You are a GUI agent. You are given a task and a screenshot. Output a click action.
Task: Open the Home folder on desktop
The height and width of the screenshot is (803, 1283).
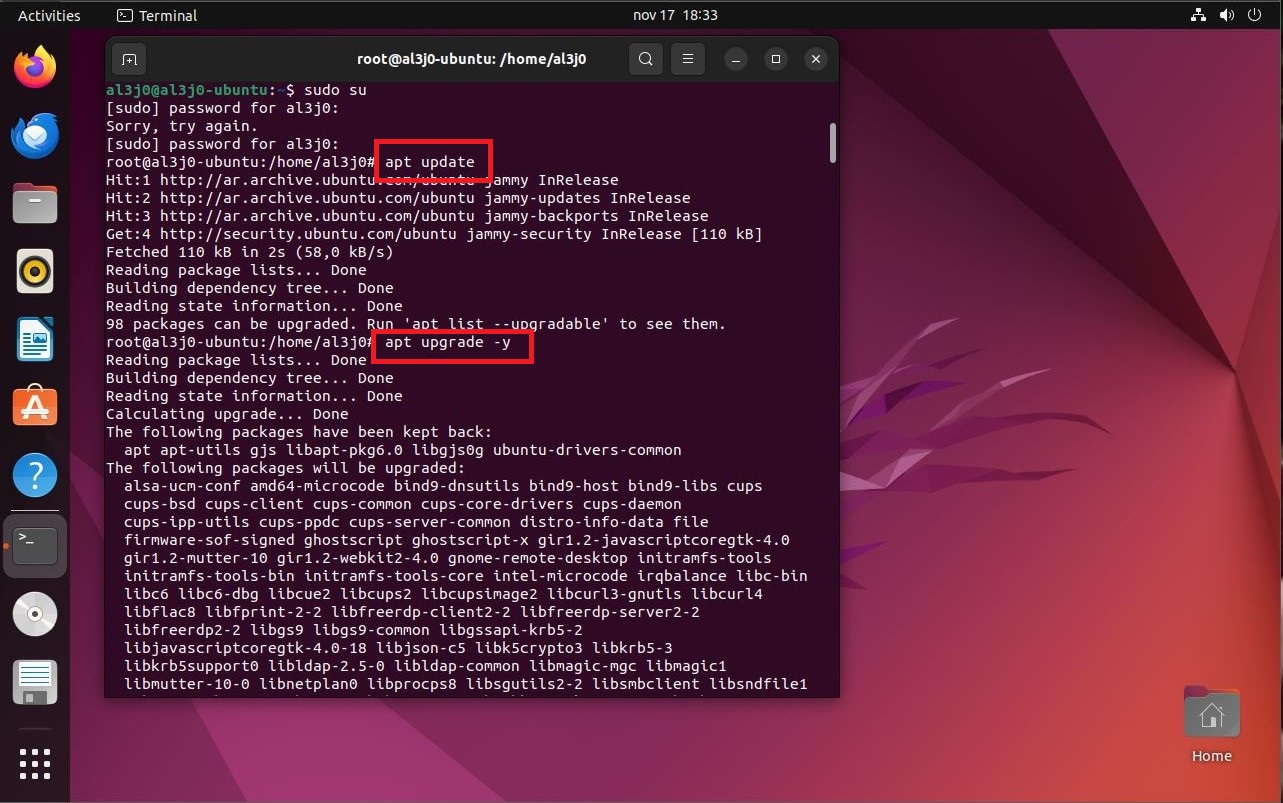(x=1211, y=726)
